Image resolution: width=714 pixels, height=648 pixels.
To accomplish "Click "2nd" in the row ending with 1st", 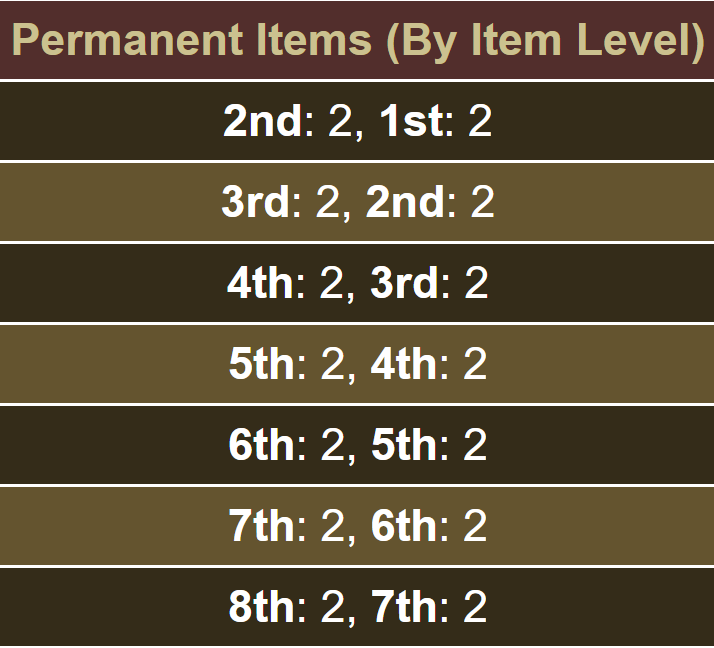I will coord(262,122).
